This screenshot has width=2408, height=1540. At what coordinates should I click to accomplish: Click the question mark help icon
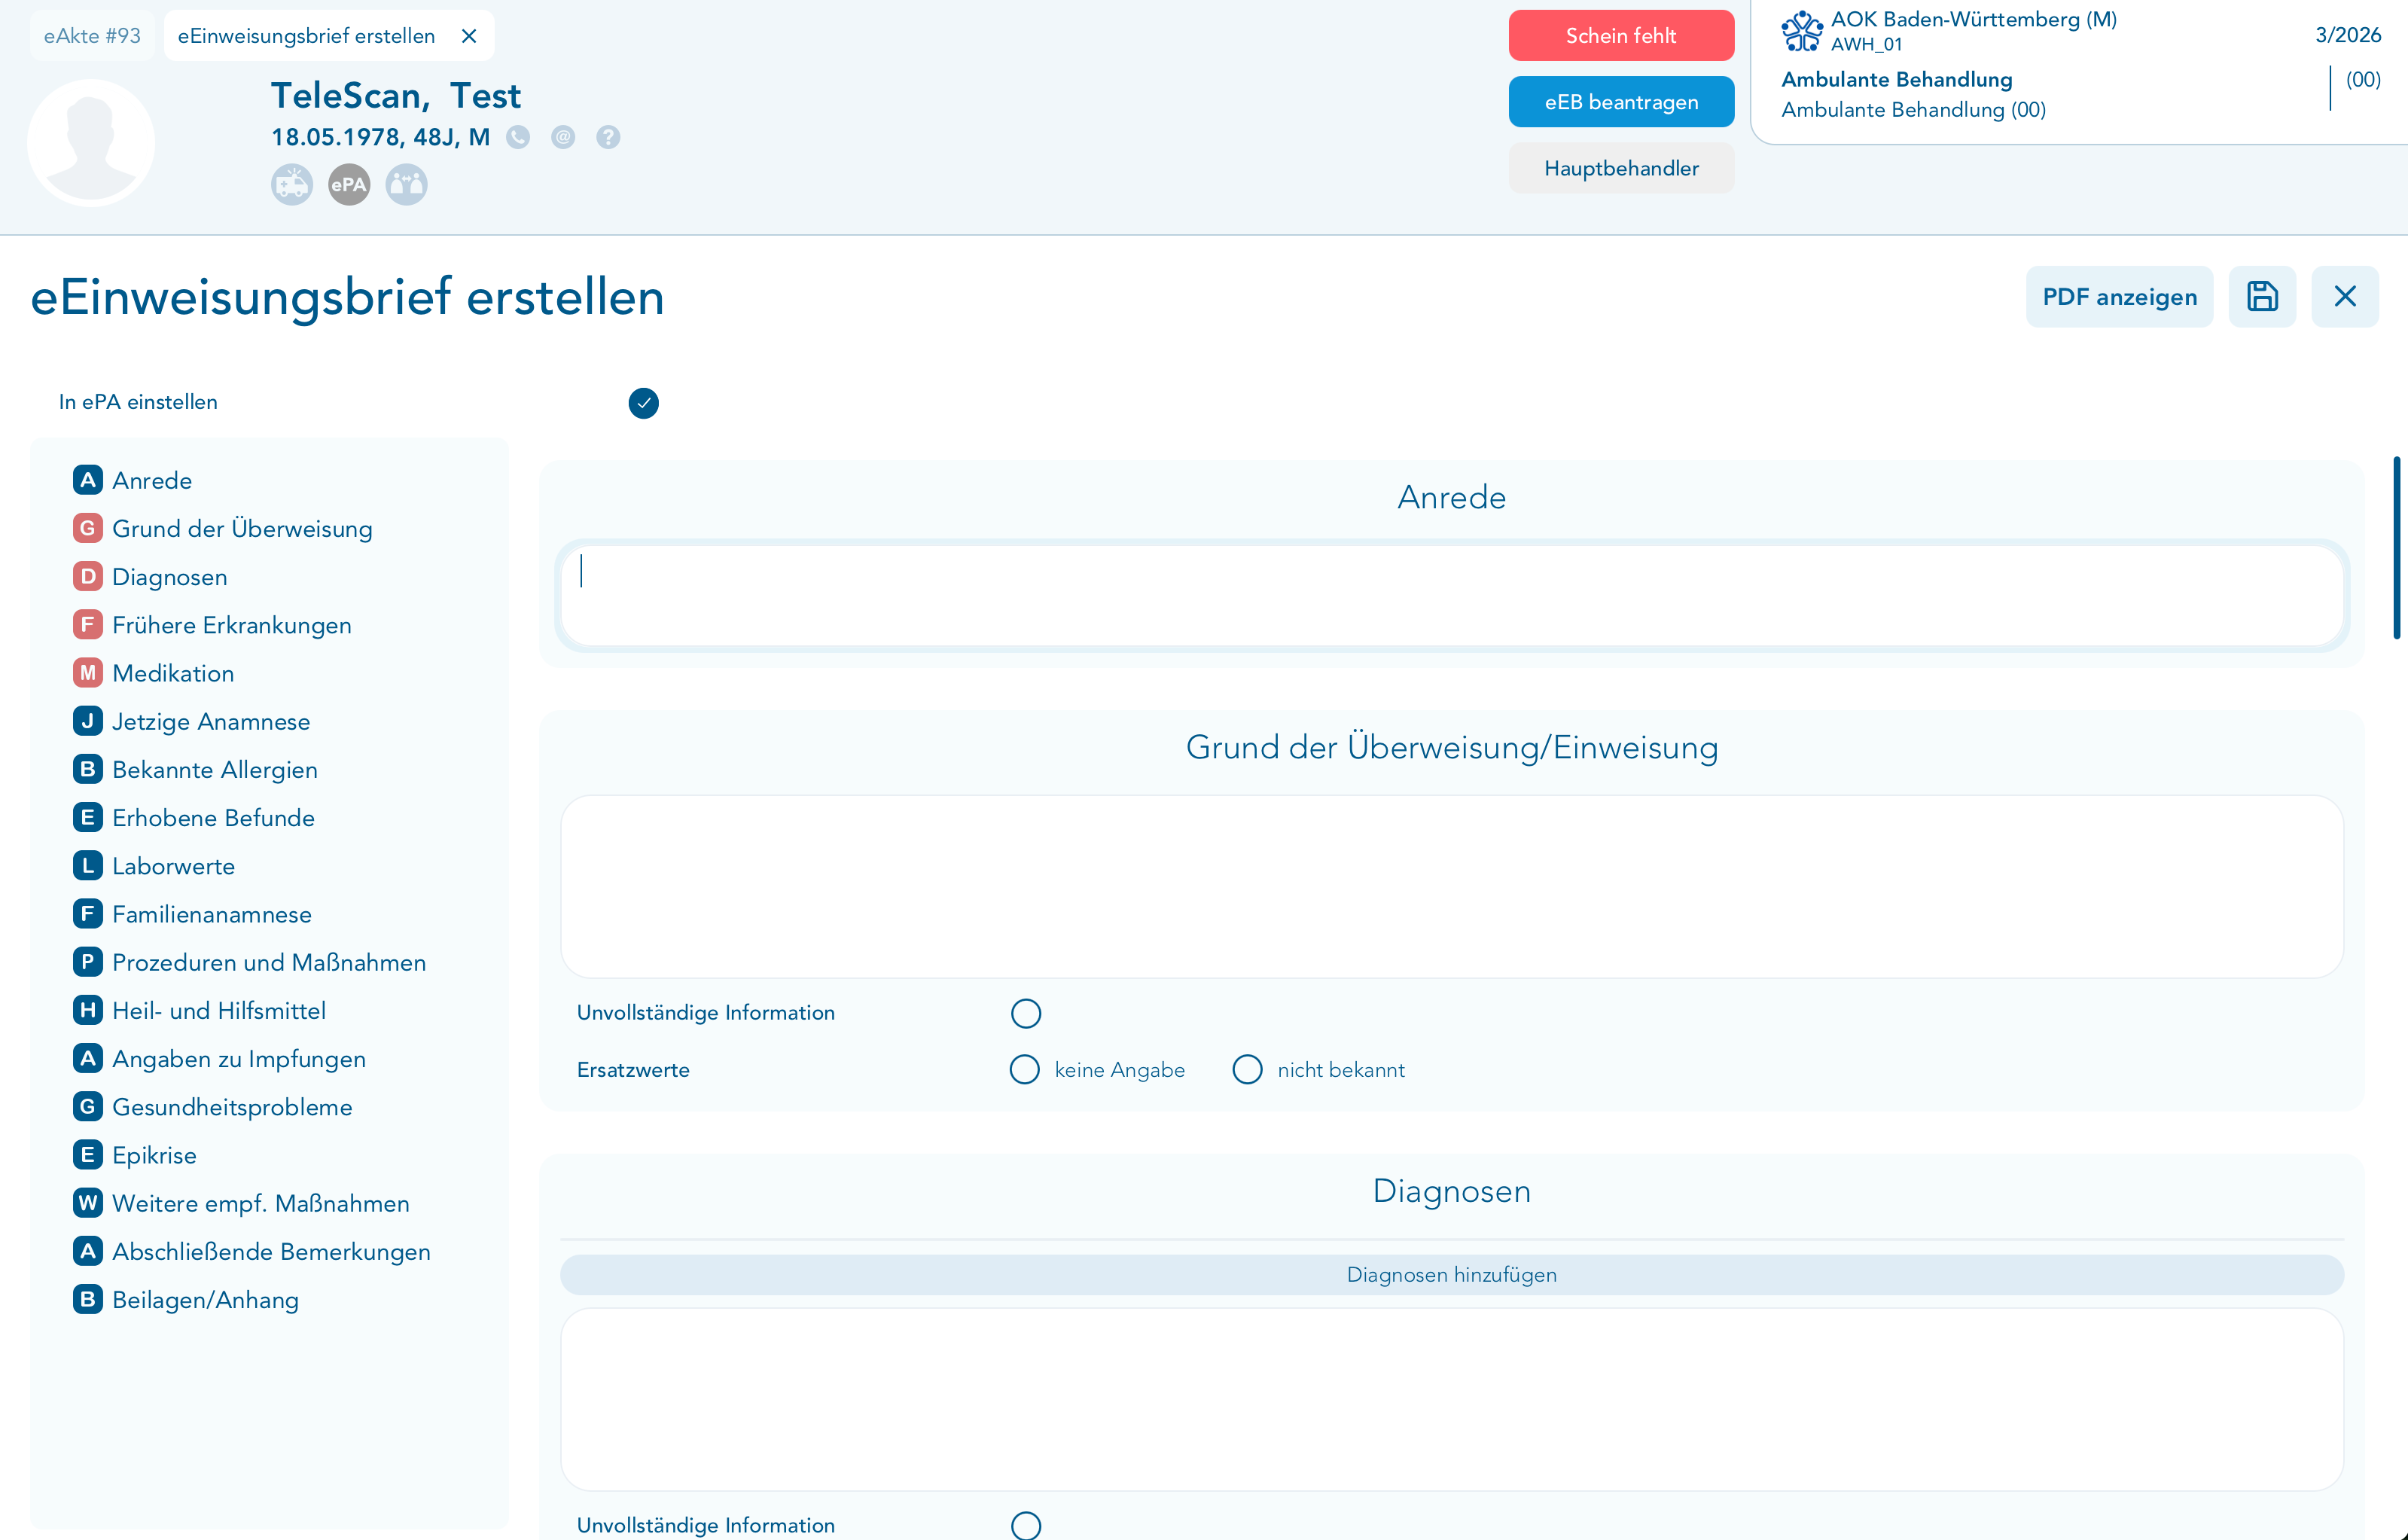click(608, 137)
